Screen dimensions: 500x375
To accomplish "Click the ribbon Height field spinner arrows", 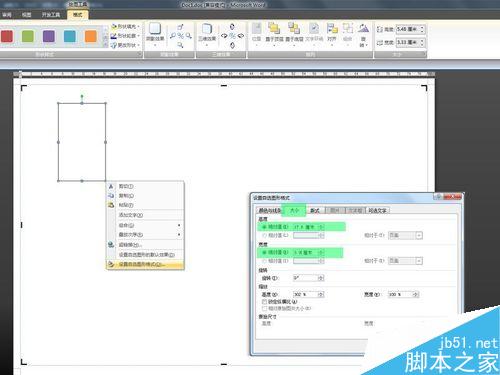I will pyautogui.click(x=422, y=29).
